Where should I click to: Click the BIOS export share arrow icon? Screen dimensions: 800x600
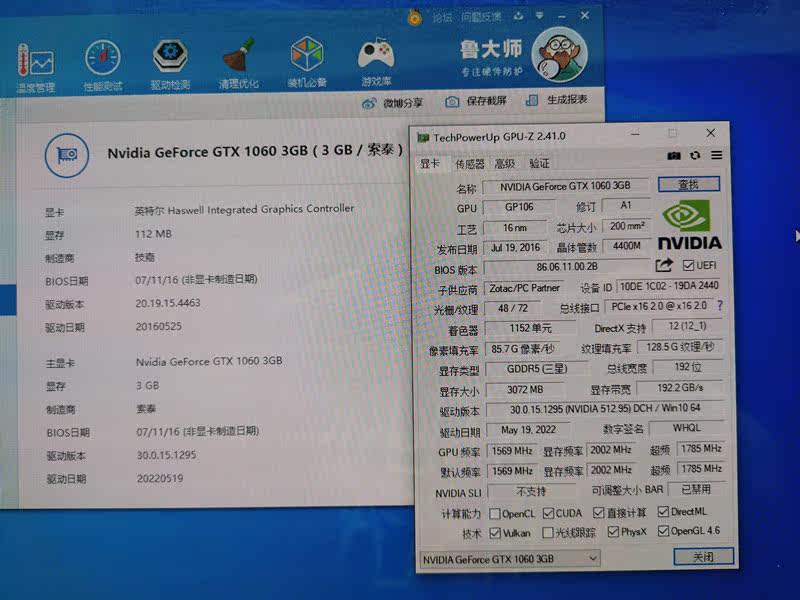[x=664, y=265]
